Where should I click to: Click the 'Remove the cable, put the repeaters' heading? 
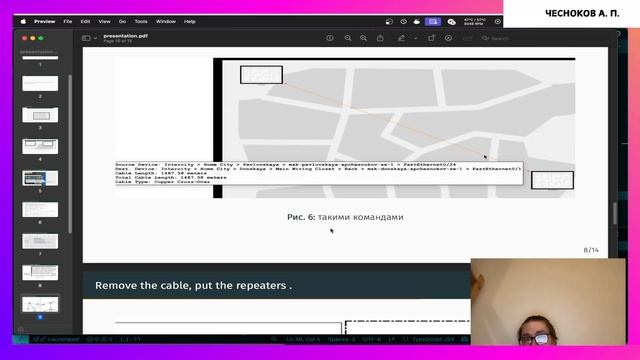[x=193, y=285]
